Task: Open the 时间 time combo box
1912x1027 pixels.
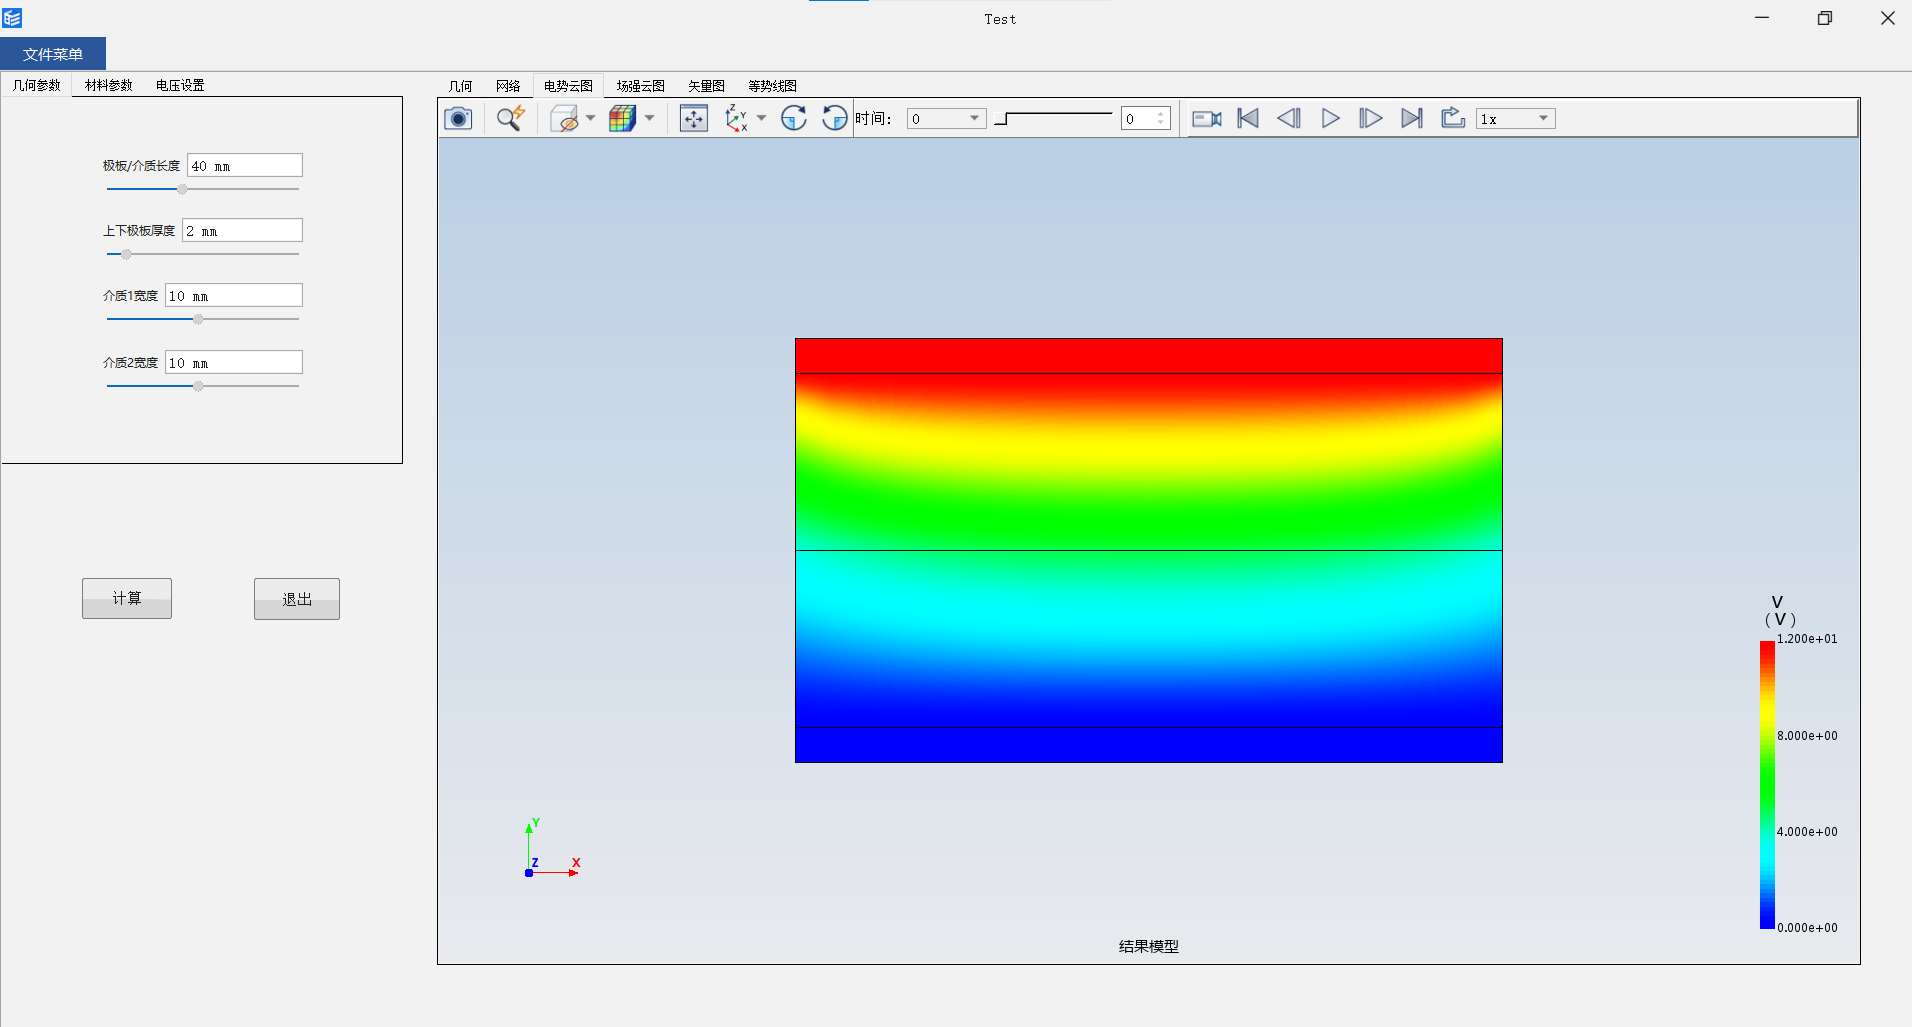Action: (946, 119)
